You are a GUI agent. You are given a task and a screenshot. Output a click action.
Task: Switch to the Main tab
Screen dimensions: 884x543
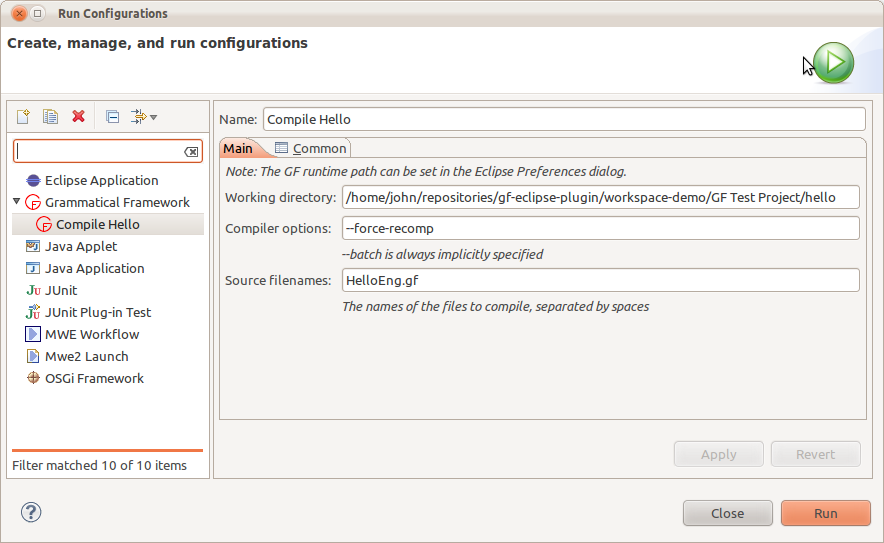(x=238, y=148)
